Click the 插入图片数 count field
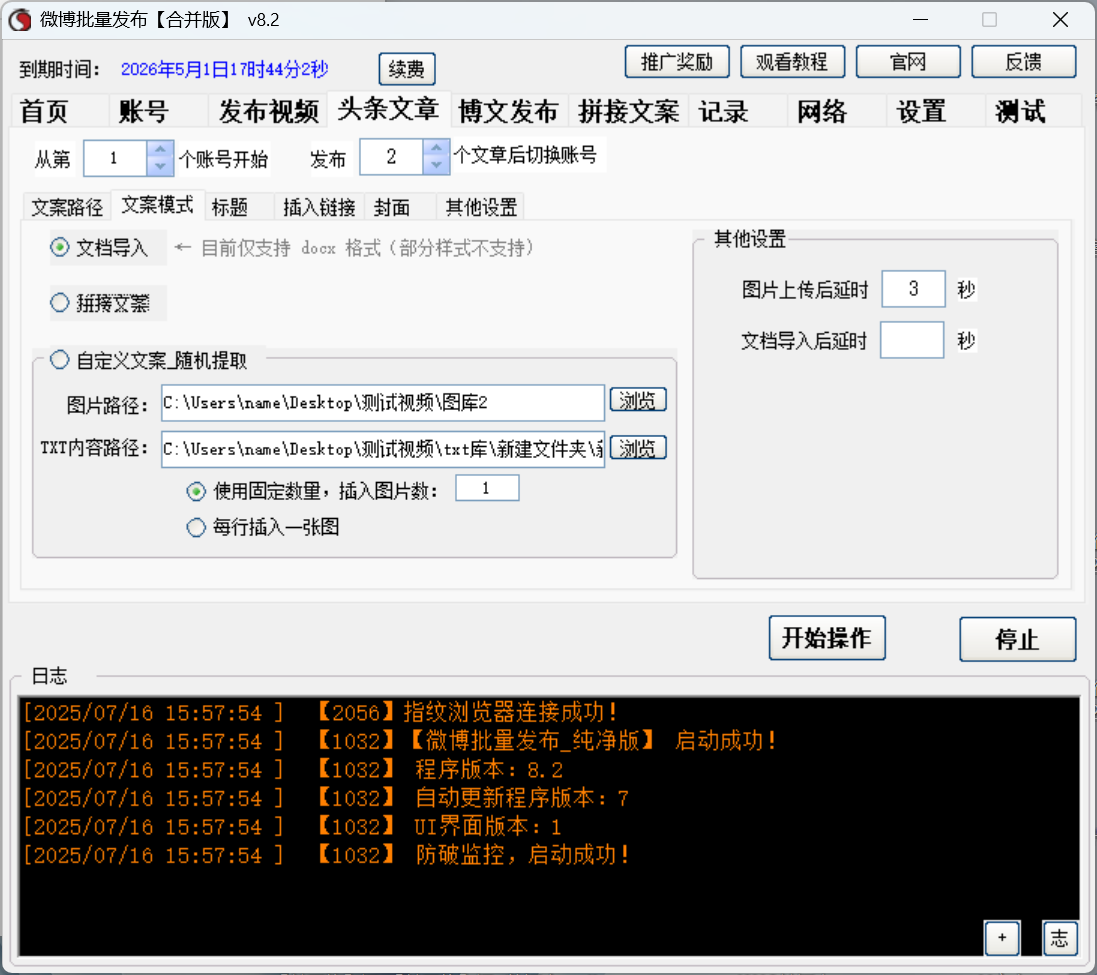Image resolution: width=1097 pixels, height=975 pixels. point(487,488)
